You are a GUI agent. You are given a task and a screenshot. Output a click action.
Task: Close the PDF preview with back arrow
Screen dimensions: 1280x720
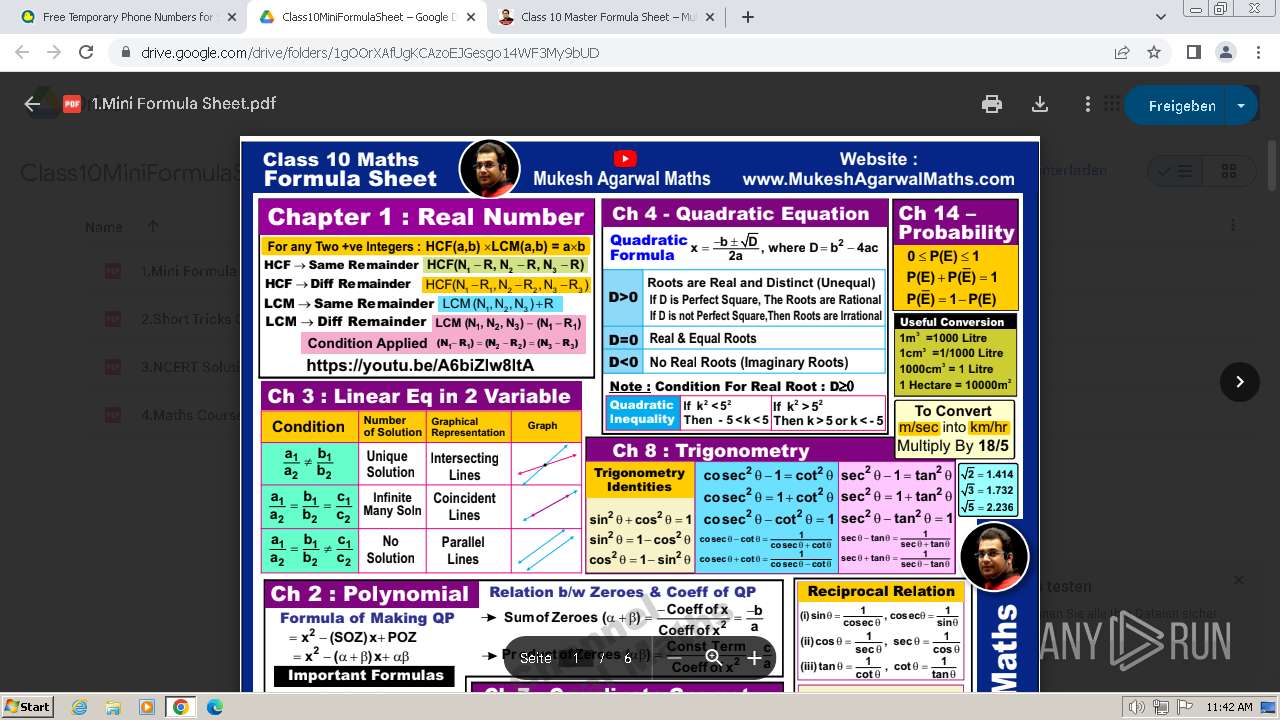[32, 104]
